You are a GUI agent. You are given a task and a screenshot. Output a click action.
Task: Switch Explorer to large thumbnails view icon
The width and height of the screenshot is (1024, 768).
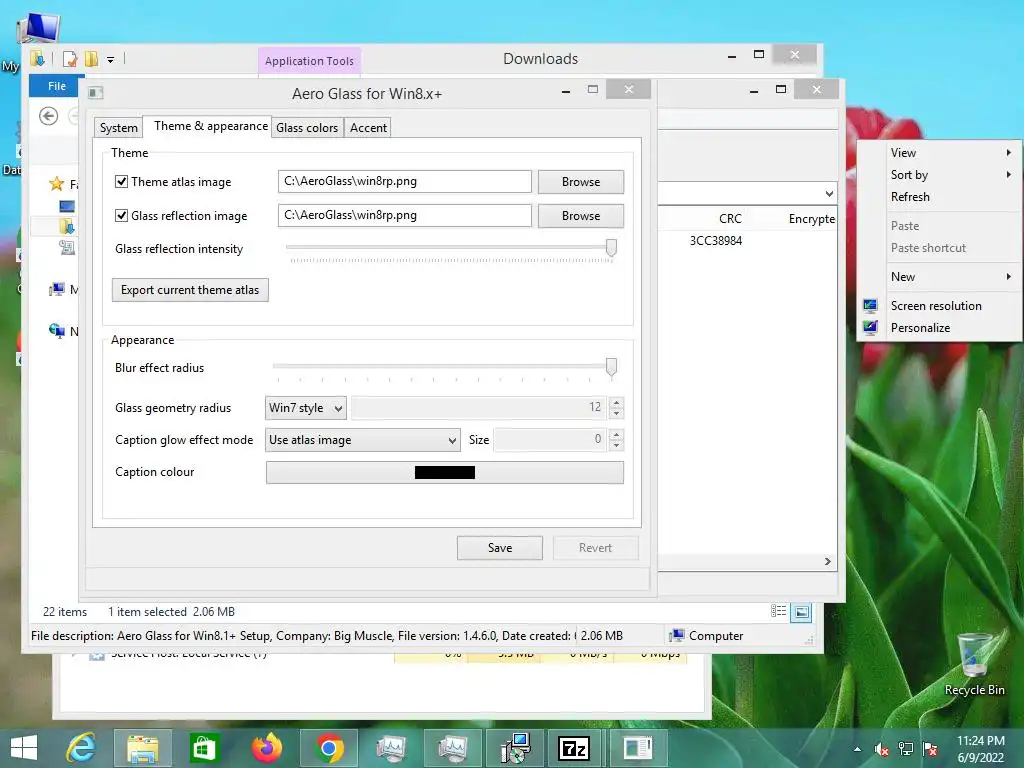pos(801,612)
